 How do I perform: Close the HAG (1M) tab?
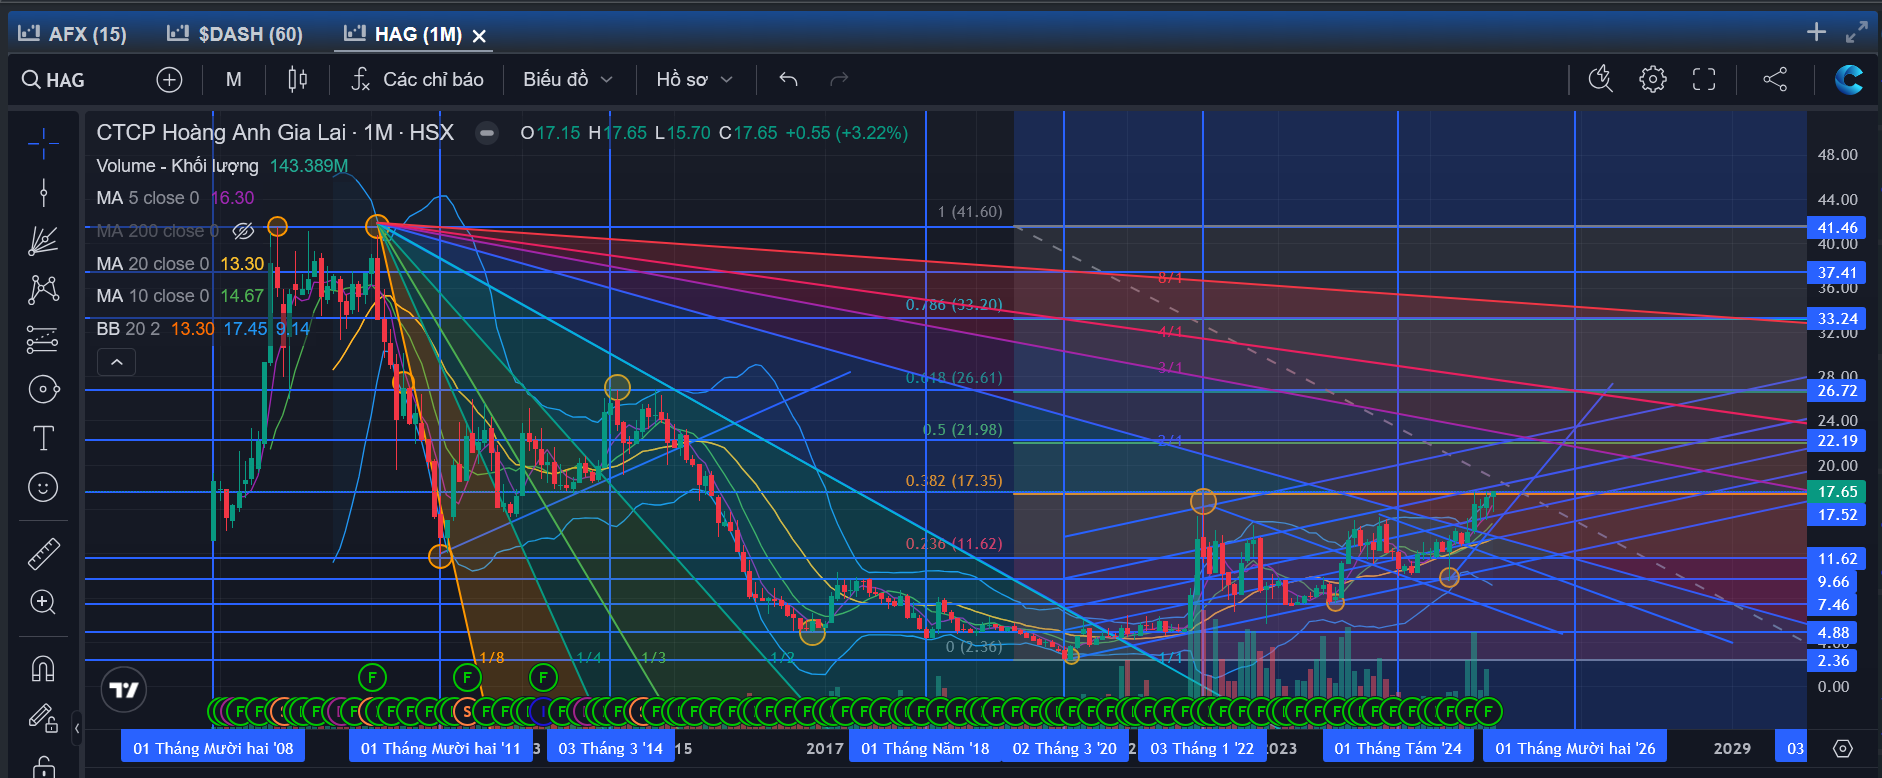point(479,36)
